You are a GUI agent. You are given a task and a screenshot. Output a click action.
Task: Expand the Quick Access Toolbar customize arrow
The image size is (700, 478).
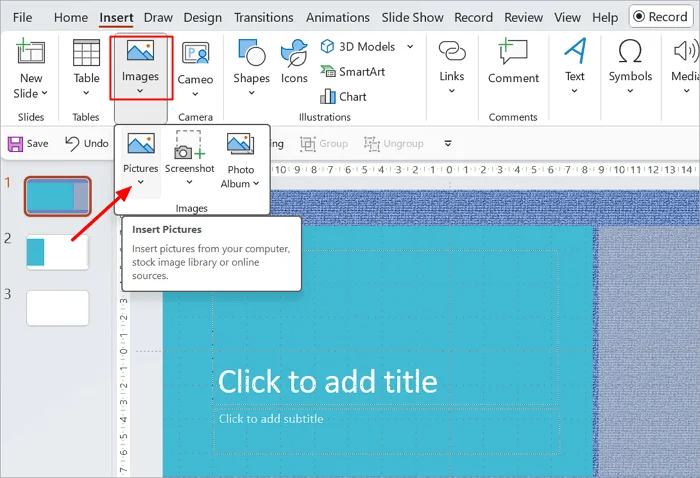pyautogui.click(x=448, y=143)
